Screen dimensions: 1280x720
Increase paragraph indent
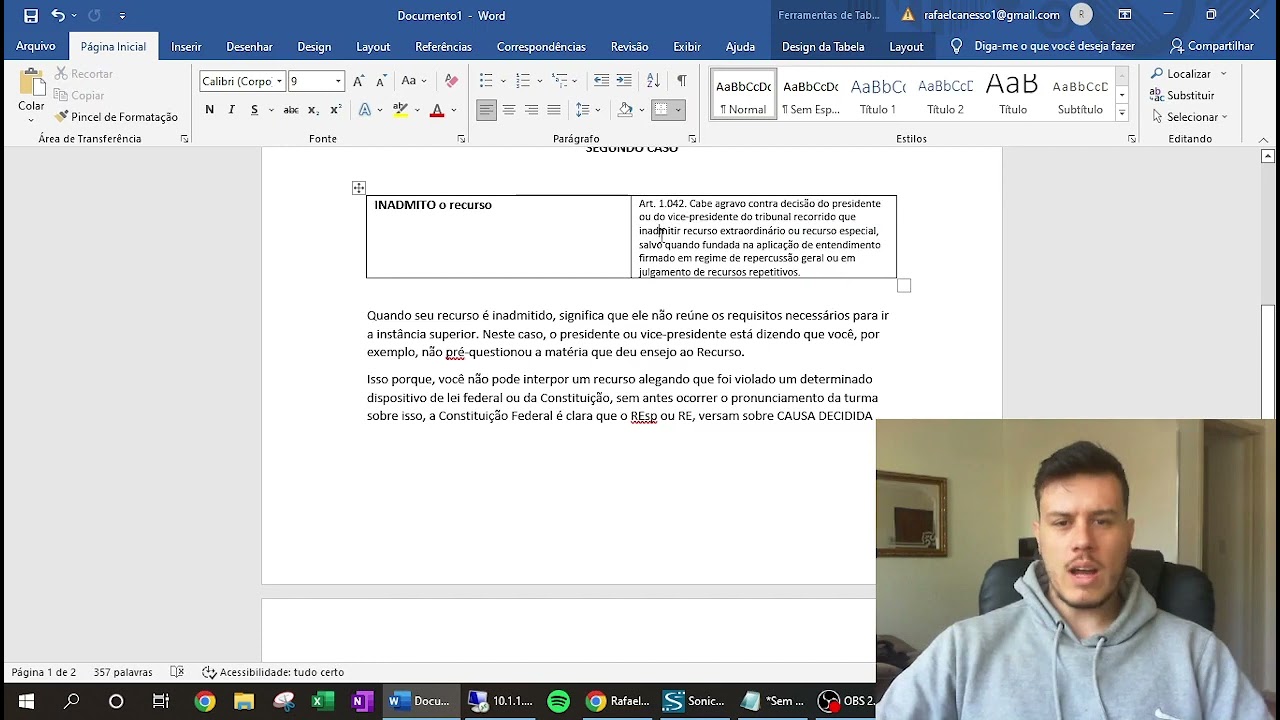(x=624, y=81)
